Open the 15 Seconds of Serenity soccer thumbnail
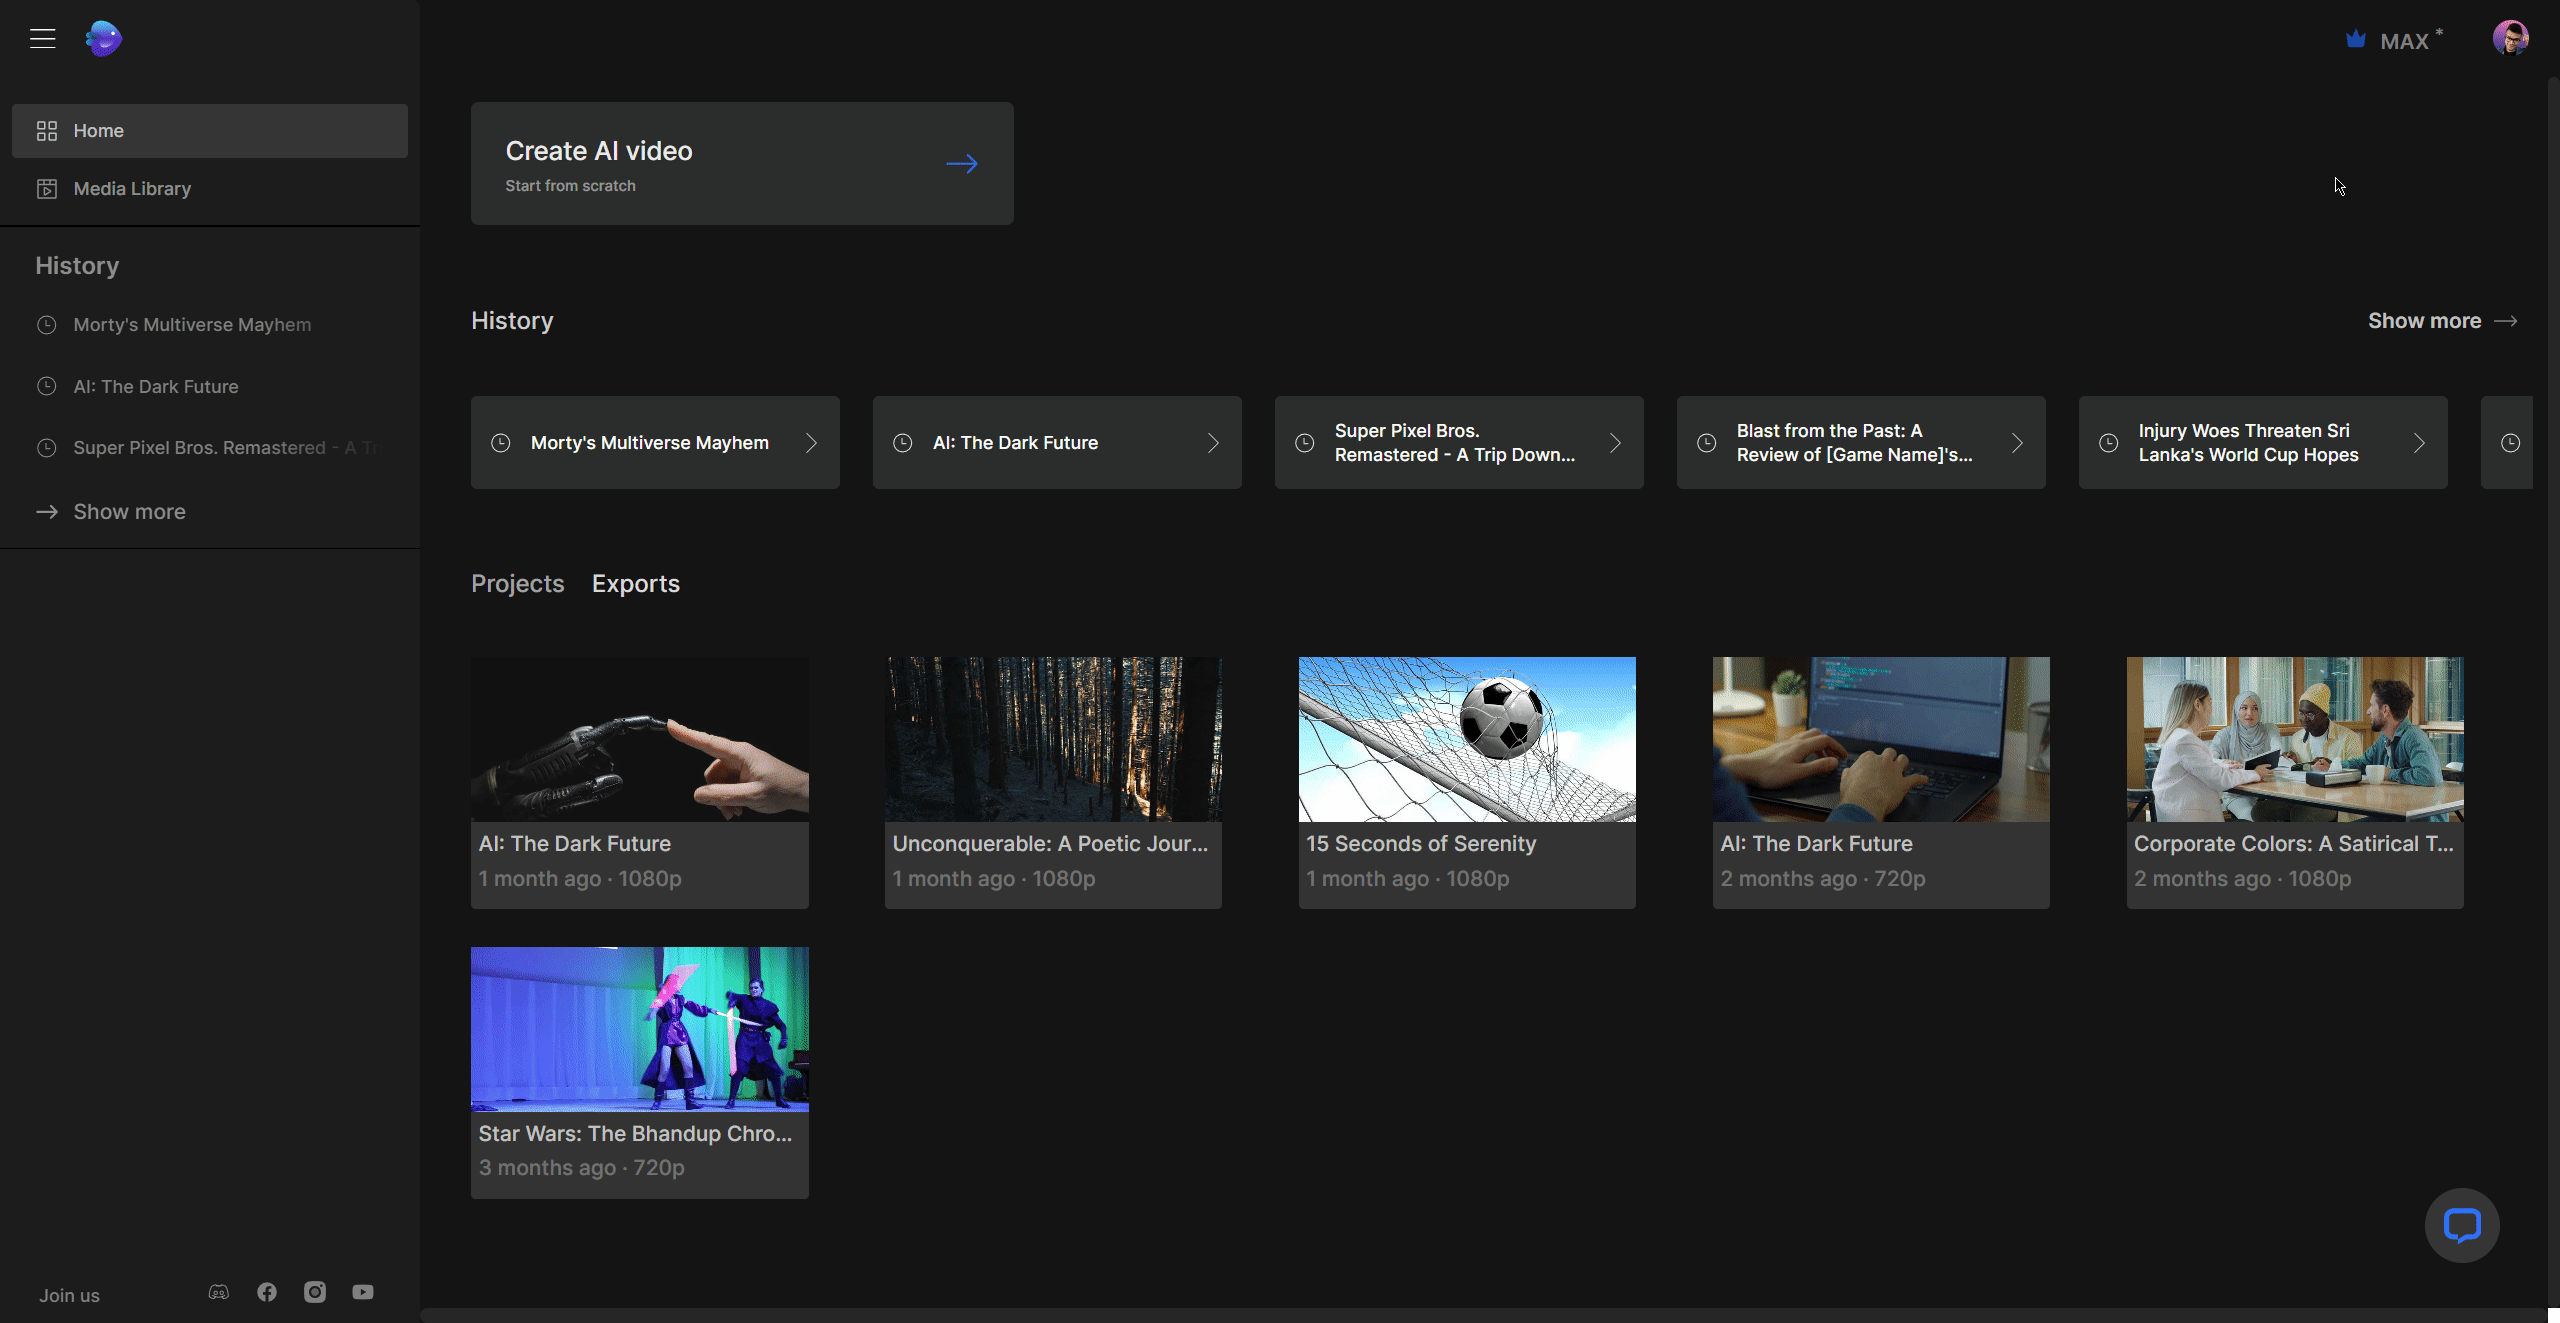Screen dimensions: 2560x1323 [1467, 739]
